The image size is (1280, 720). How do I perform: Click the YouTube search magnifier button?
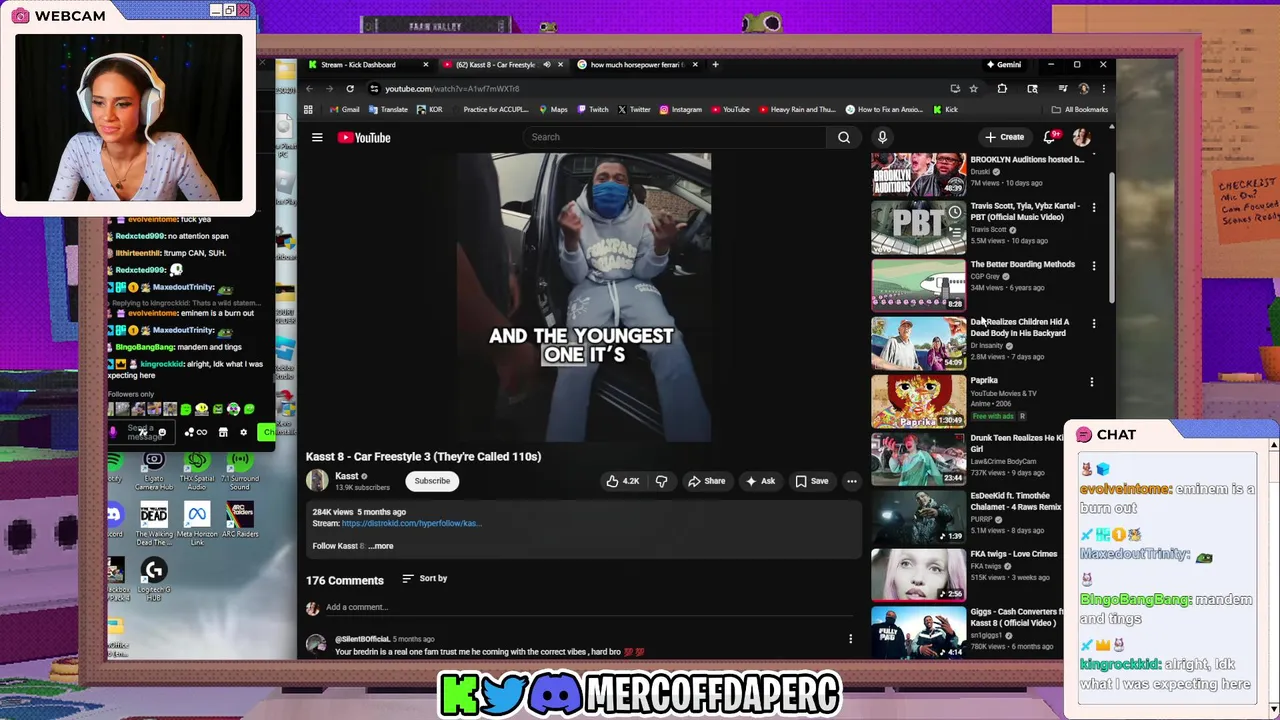pos(844,137)
